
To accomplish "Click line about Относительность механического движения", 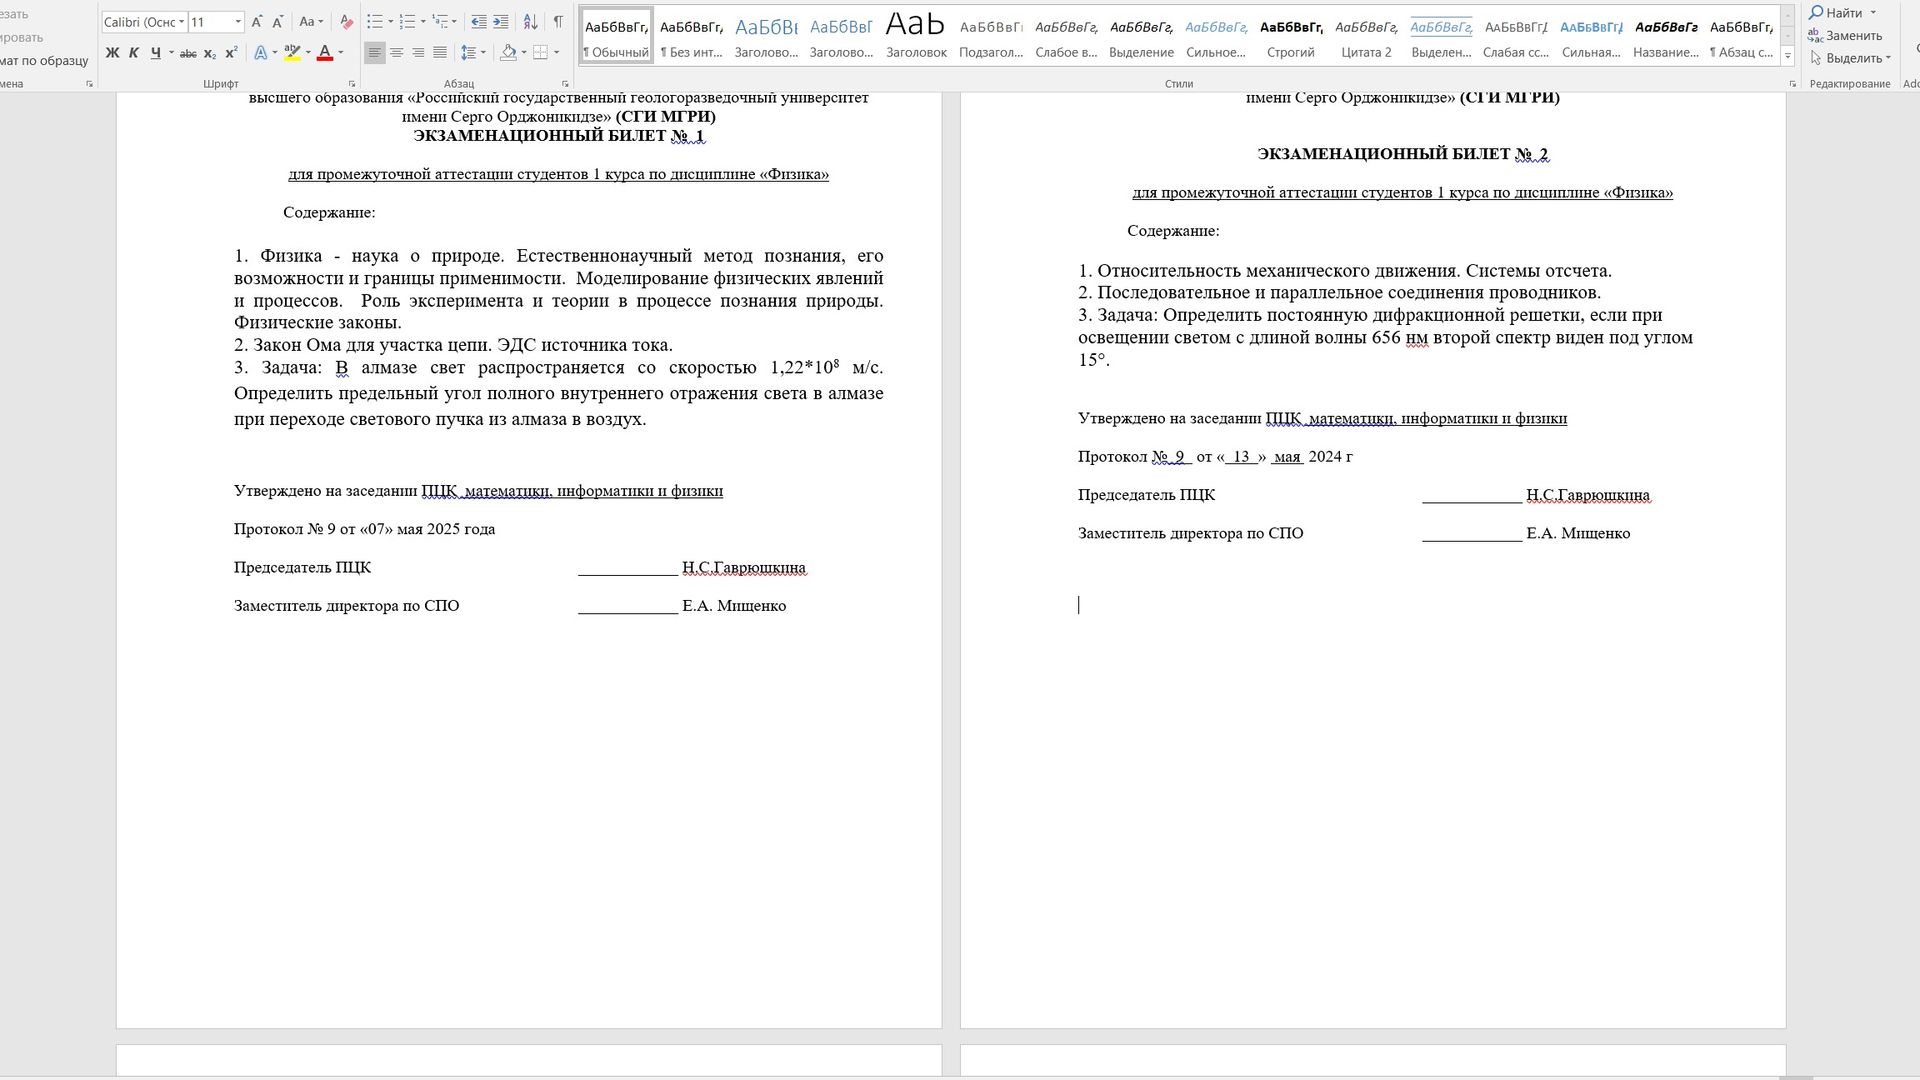I will tap(1345, 271).
